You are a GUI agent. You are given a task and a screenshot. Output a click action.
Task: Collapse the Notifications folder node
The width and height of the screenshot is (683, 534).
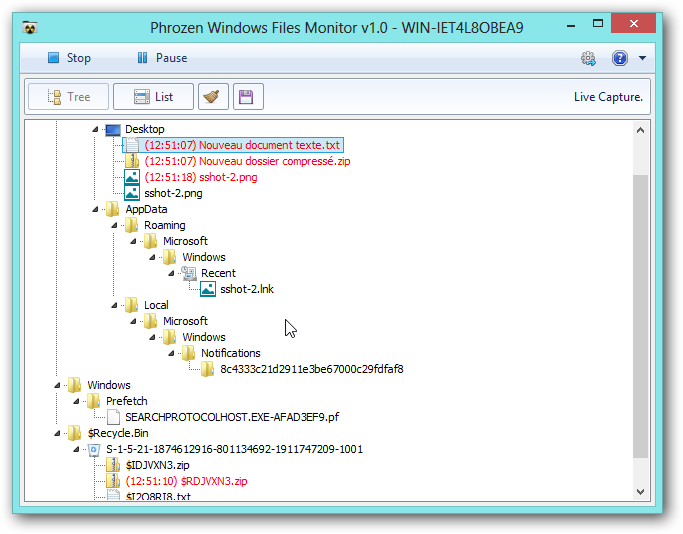[x=171, y=353]
